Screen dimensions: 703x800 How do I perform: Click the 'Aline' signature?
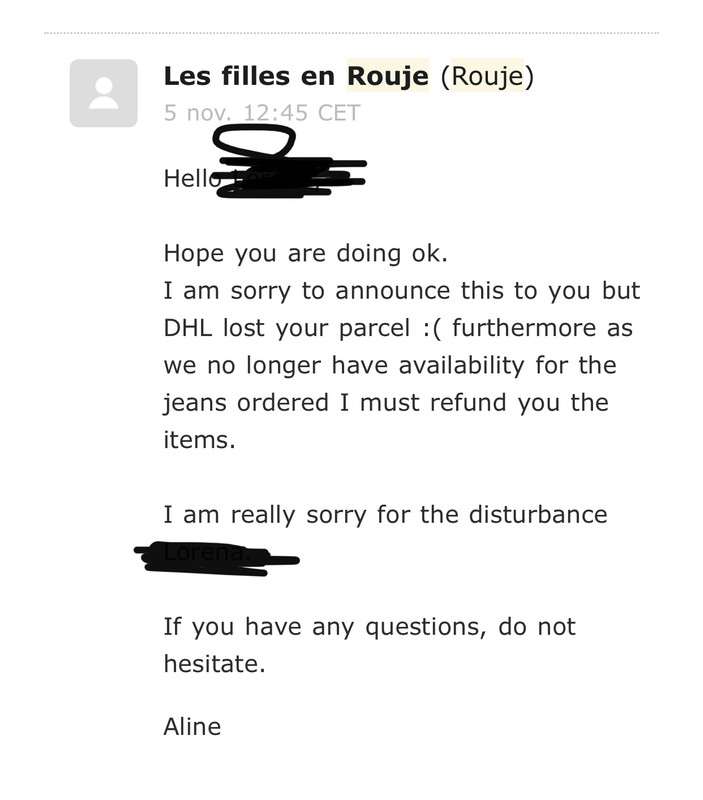coord(192,726)
